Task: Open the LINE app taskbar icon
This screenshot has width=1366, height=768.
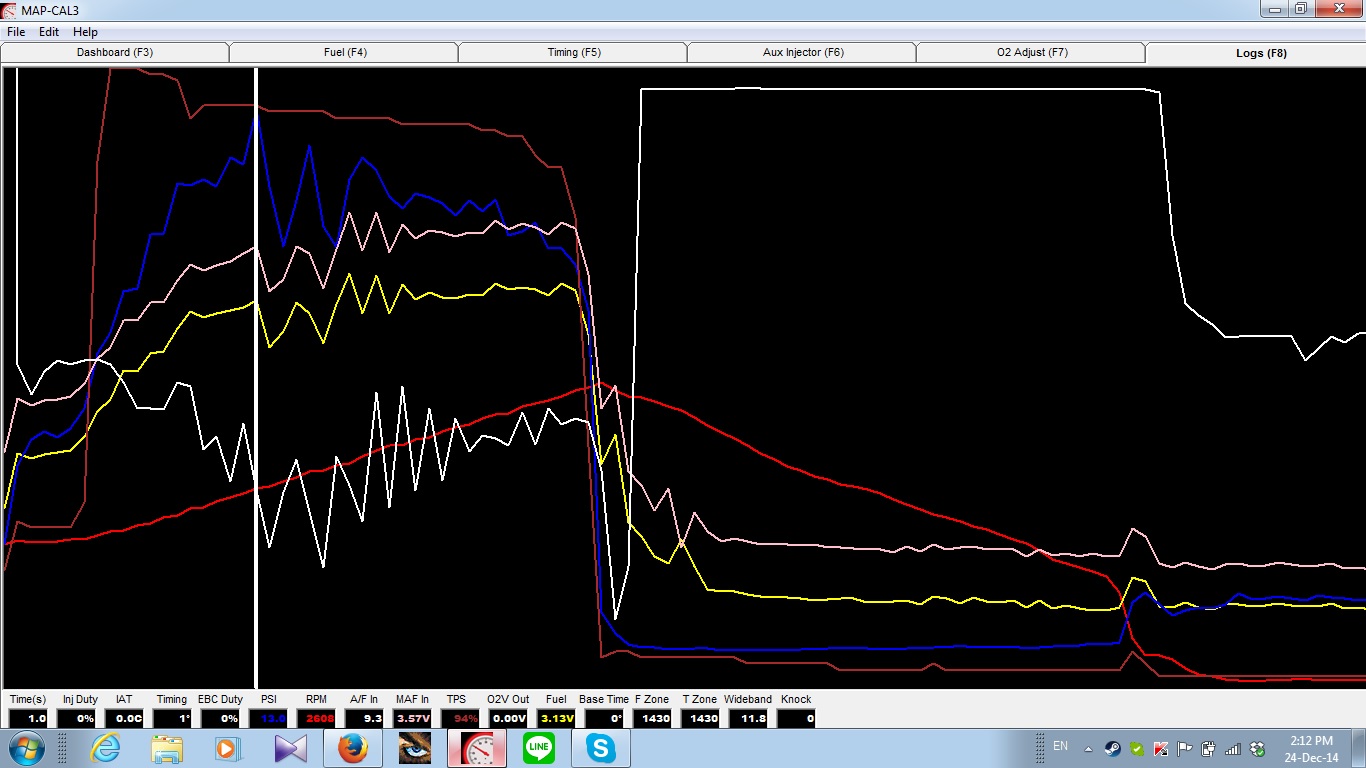Action: pos(539,748)
